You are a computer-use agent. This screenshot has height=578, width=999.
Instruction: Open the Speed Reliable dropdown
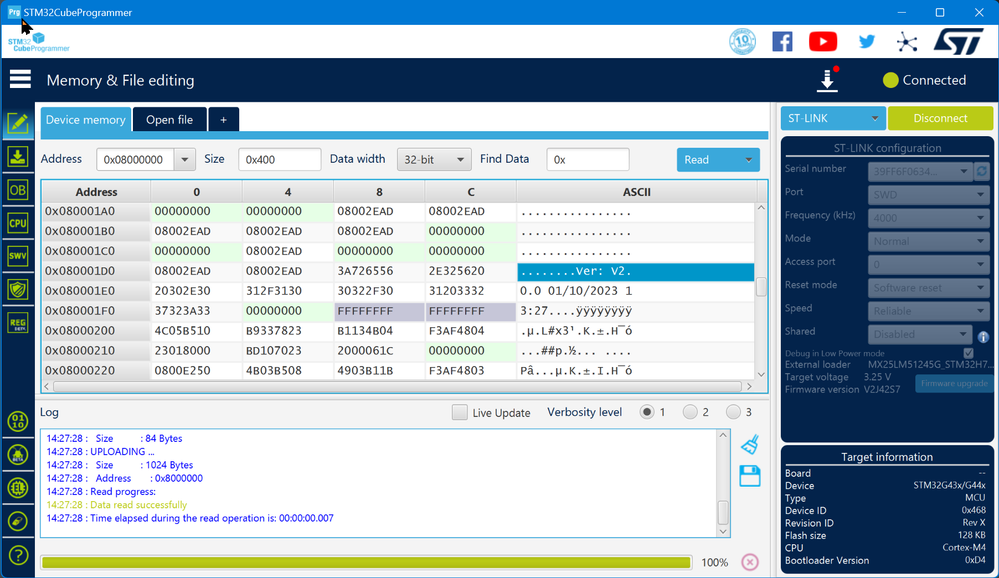point(928,311)
